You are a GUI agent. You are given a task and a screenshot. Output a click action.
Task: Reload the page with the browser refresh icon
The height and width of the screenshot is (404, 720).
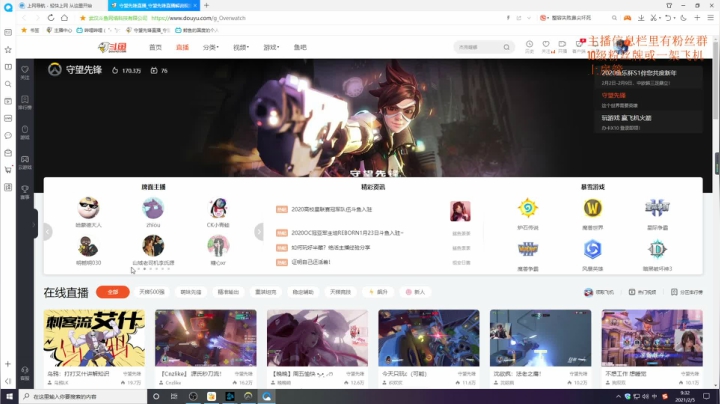[x=51, y=18]
